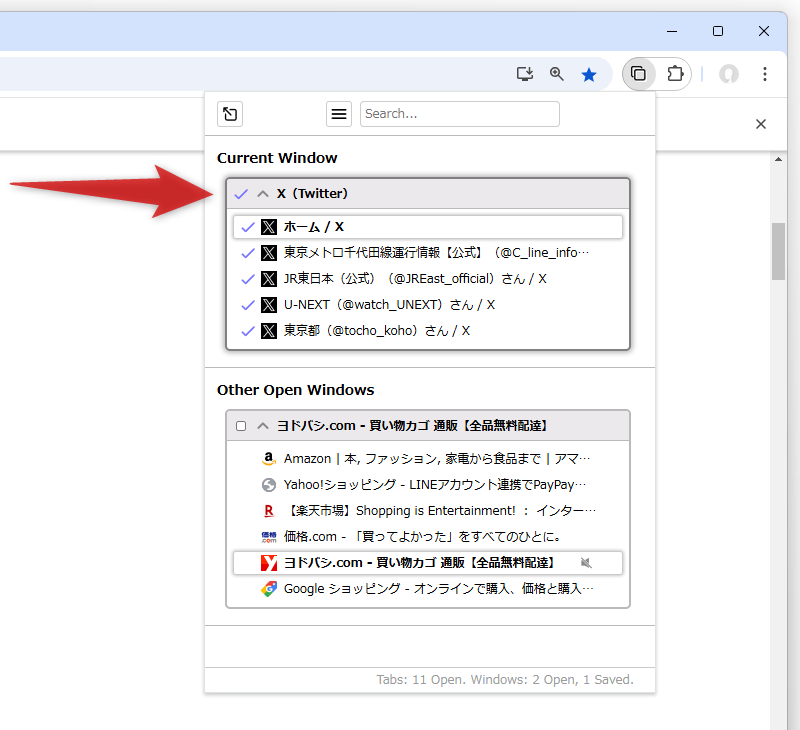This screenshot has width=800, height=730.
Task: Toggle saved checkmark for X (Twitter) window
Action: (x=241, y=194)
